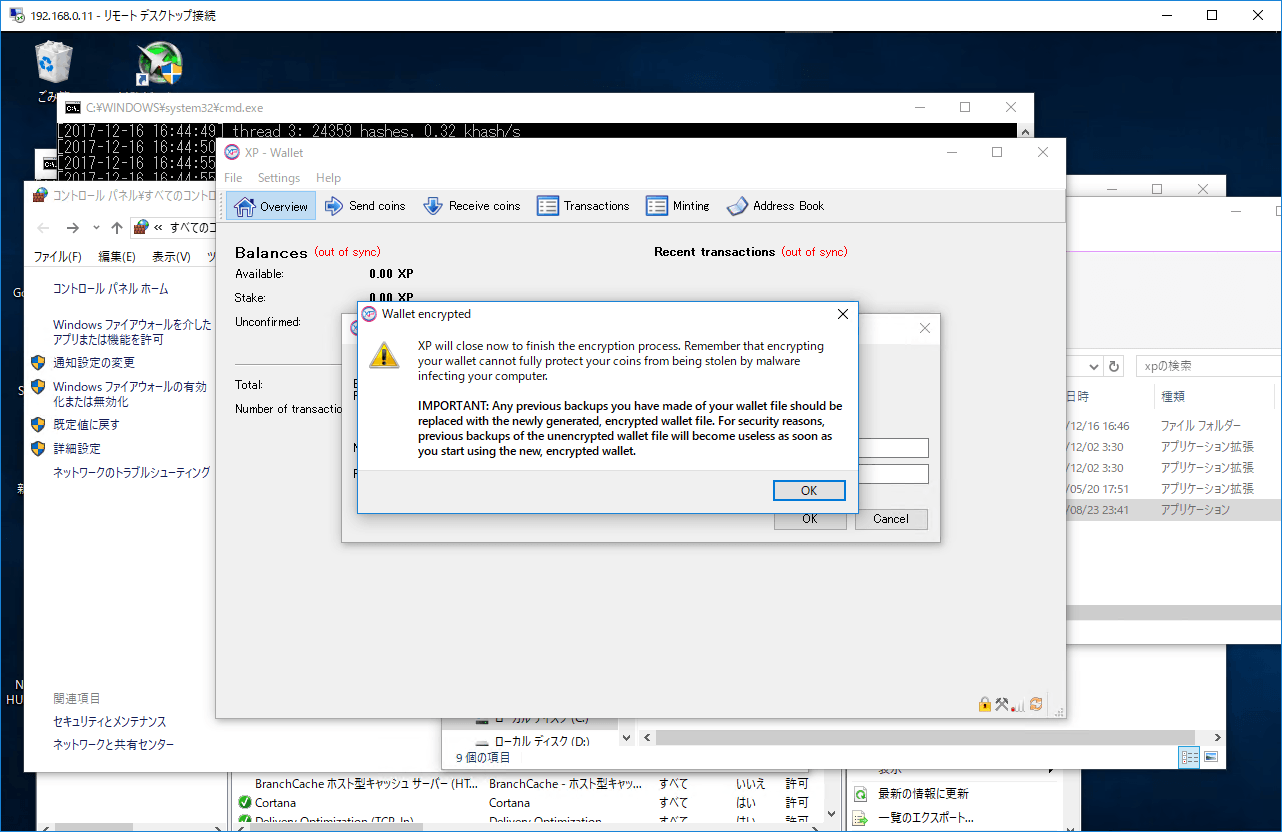The image size is (1282, 832).
Task: Switch Explorer to details view toggle
Action: tap(1189, 757)
